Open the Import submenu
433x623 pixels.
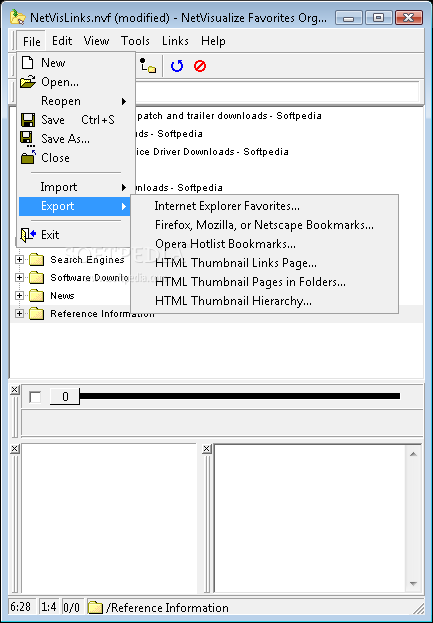click(75, 187)
